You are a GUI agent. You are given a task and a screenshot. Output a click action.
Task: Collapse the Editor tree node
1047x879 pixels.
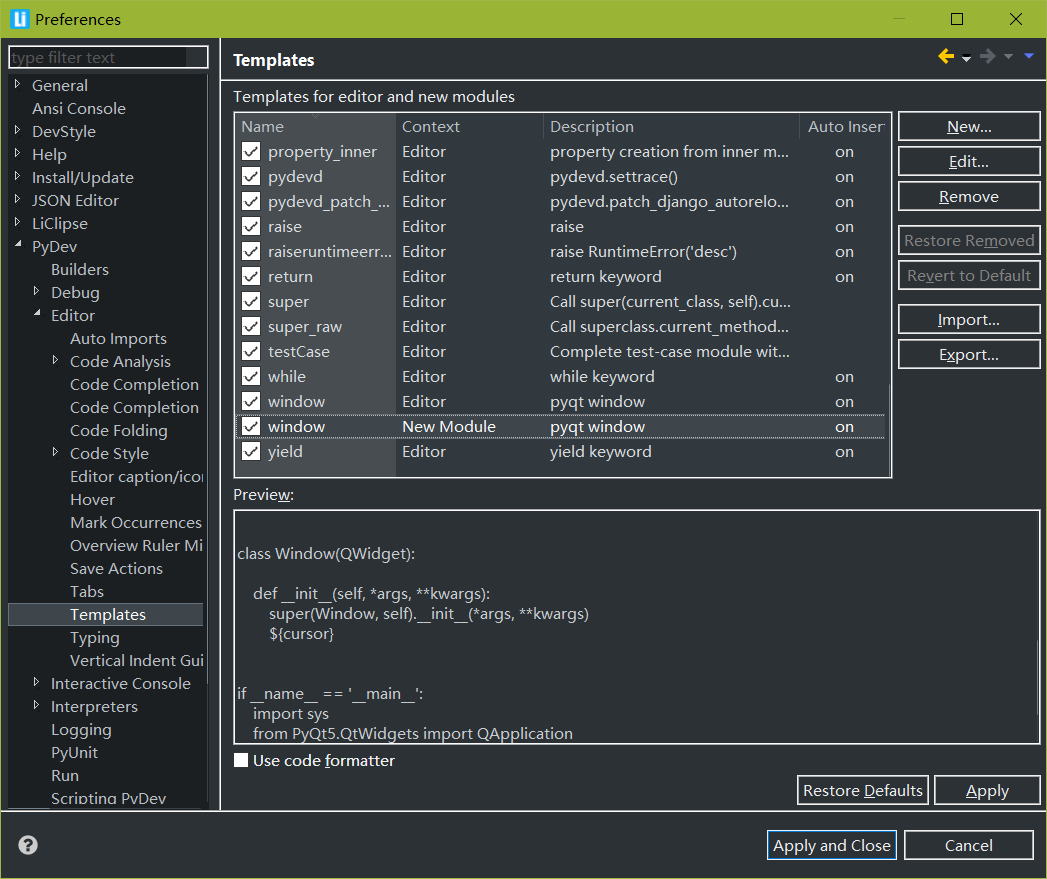point(37,314)
